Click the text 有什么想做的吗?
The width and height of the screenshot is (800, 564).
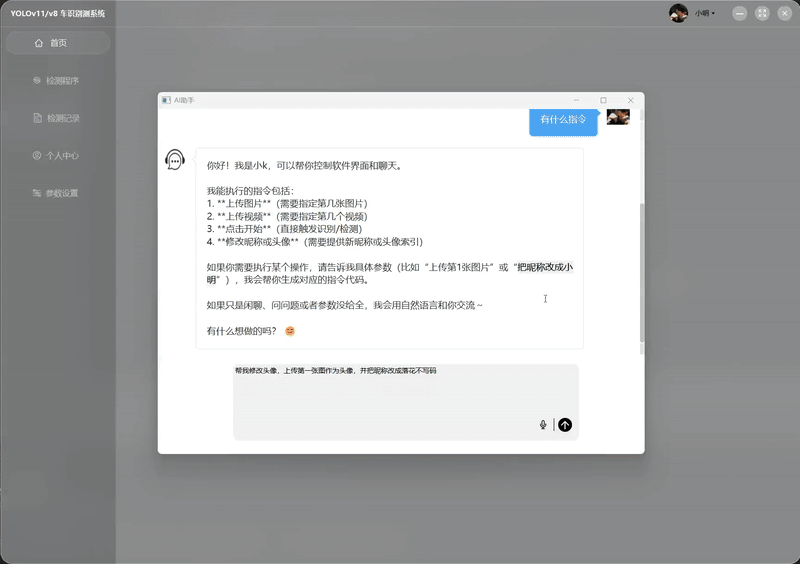(x=241, y=331)
